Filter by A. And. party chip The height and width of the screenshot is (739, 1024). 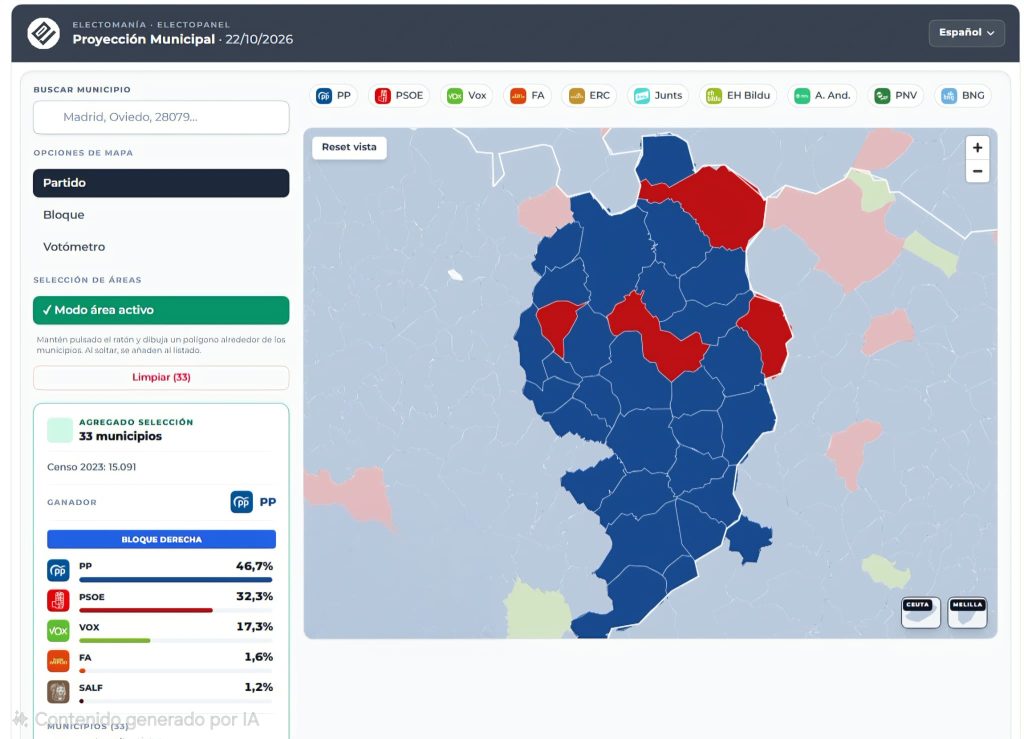[822, 96]
